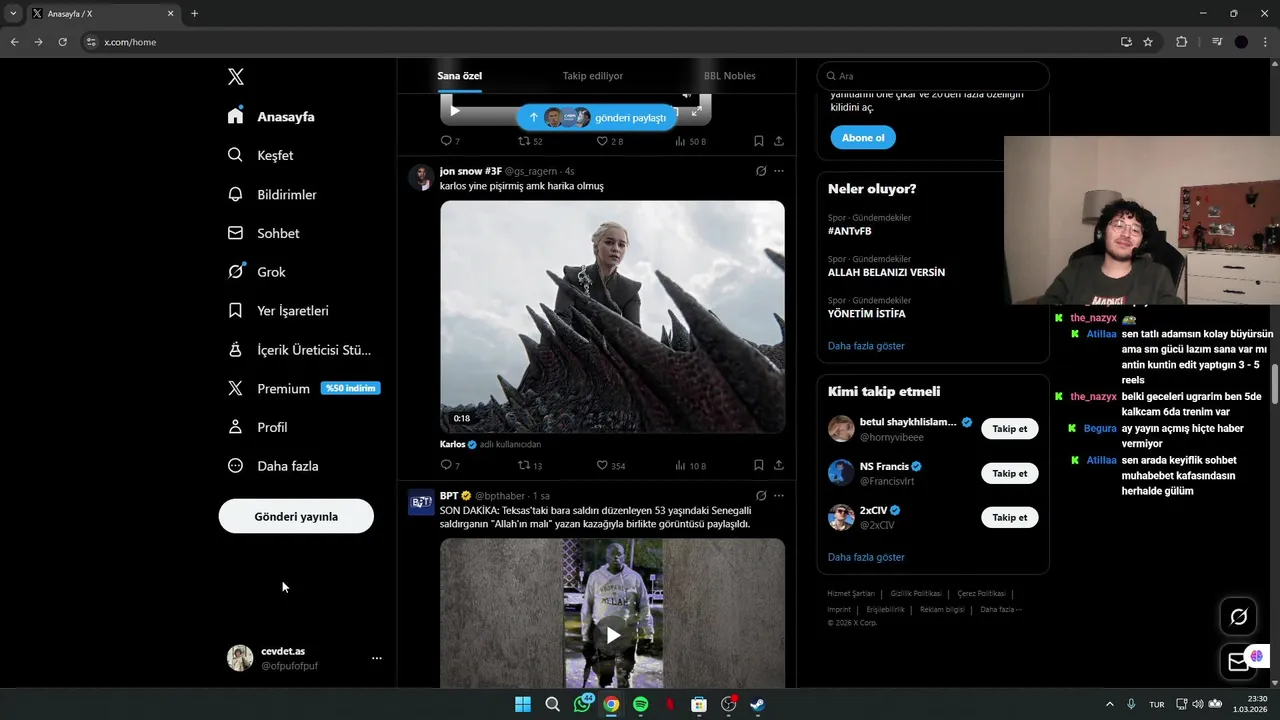Switch to BBL Nobles tab
The image size is (1280, 720).
tap(730, 76)
